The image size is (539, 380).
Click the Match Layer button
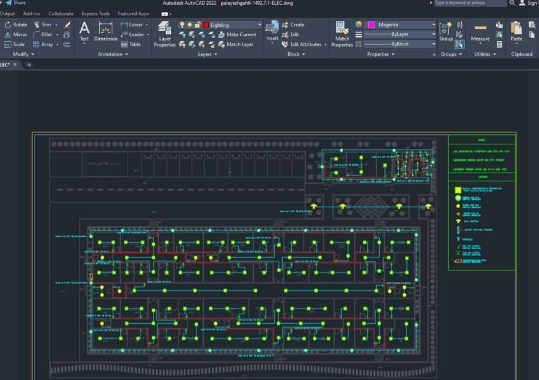[236, 44]
